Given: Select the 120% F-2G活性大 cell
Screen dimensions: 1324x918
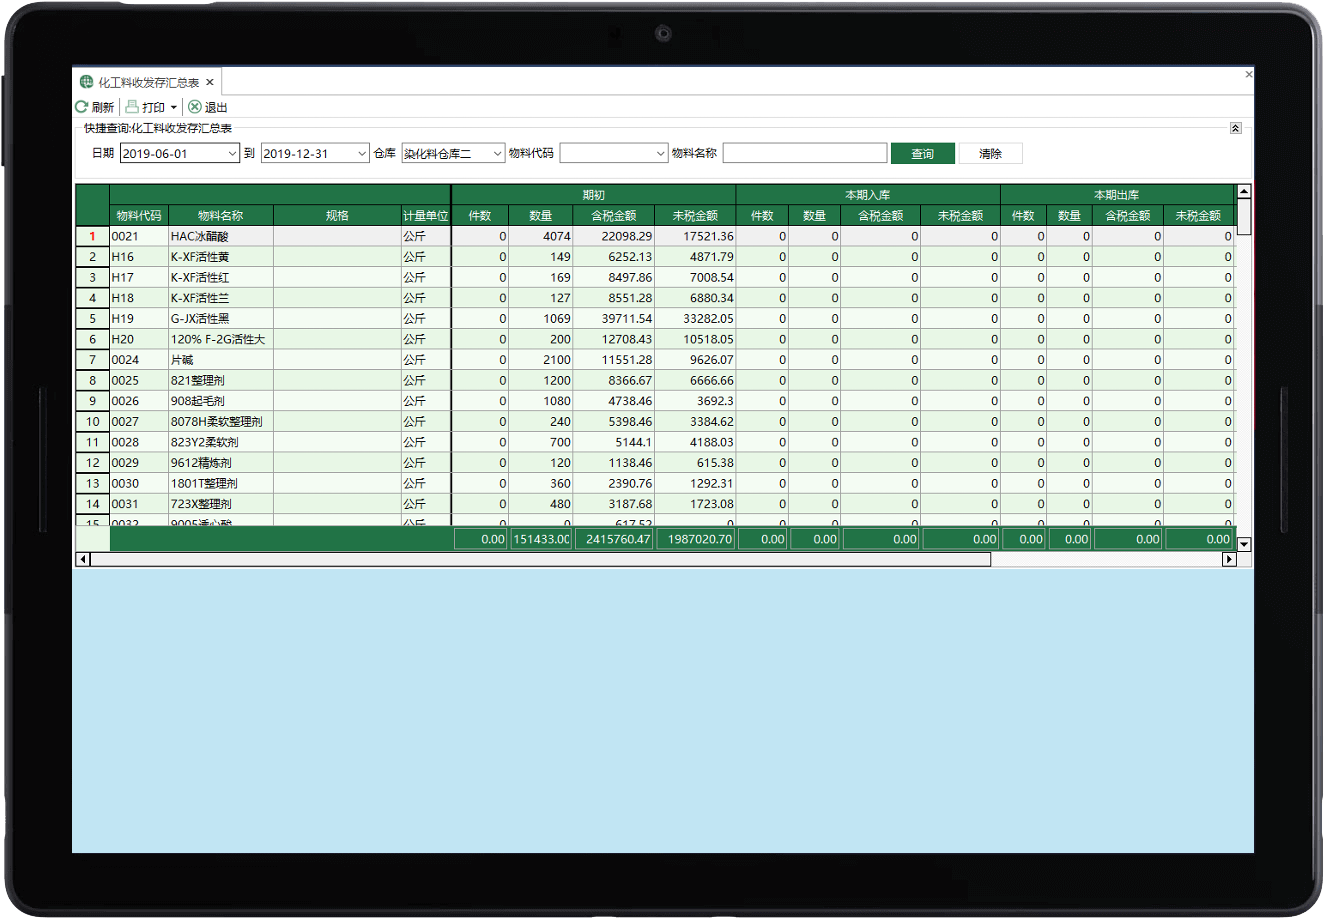Looking at the screenshot, I should tap(221, 339).
